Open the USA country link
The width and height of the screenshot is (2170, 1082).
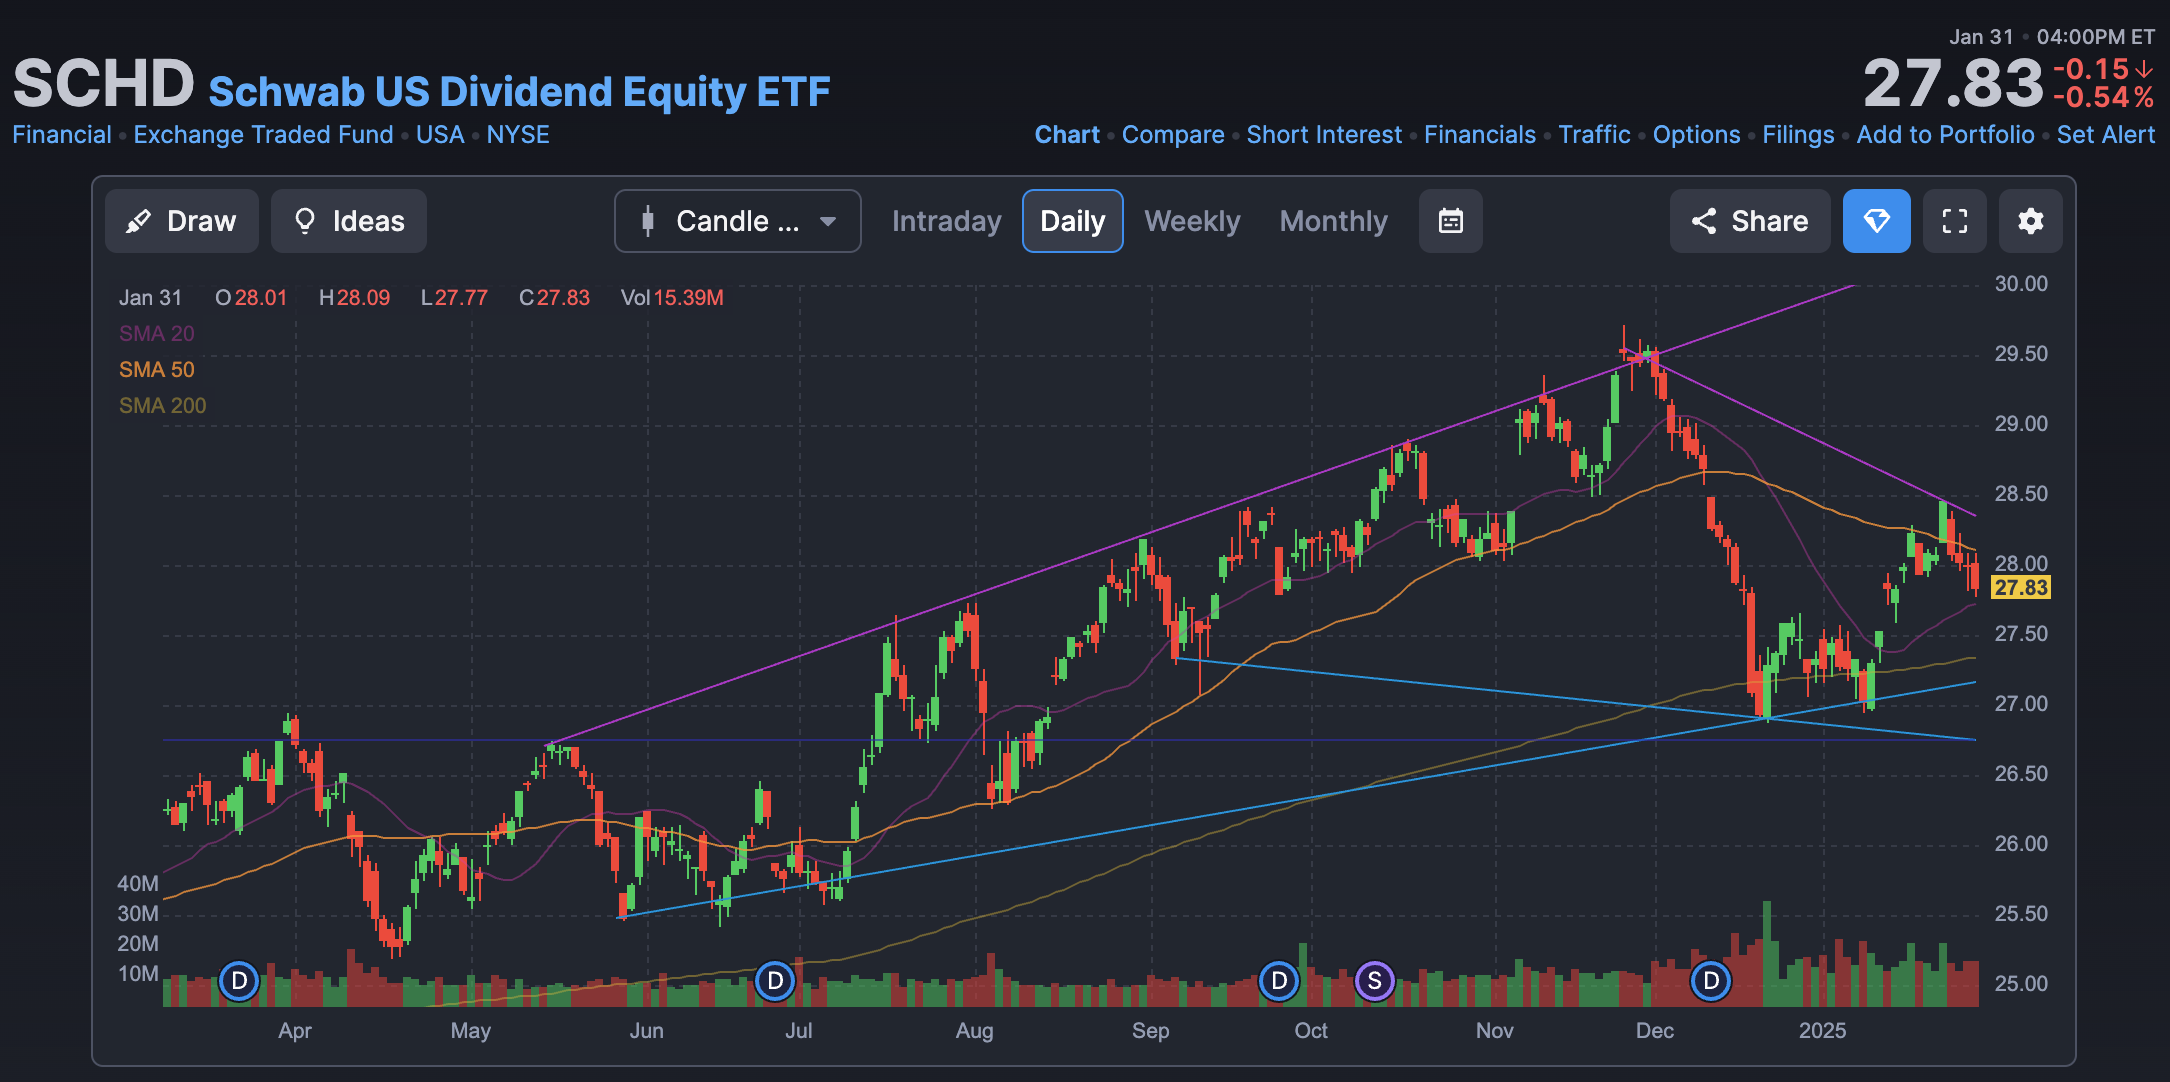(x=440, y=135)
